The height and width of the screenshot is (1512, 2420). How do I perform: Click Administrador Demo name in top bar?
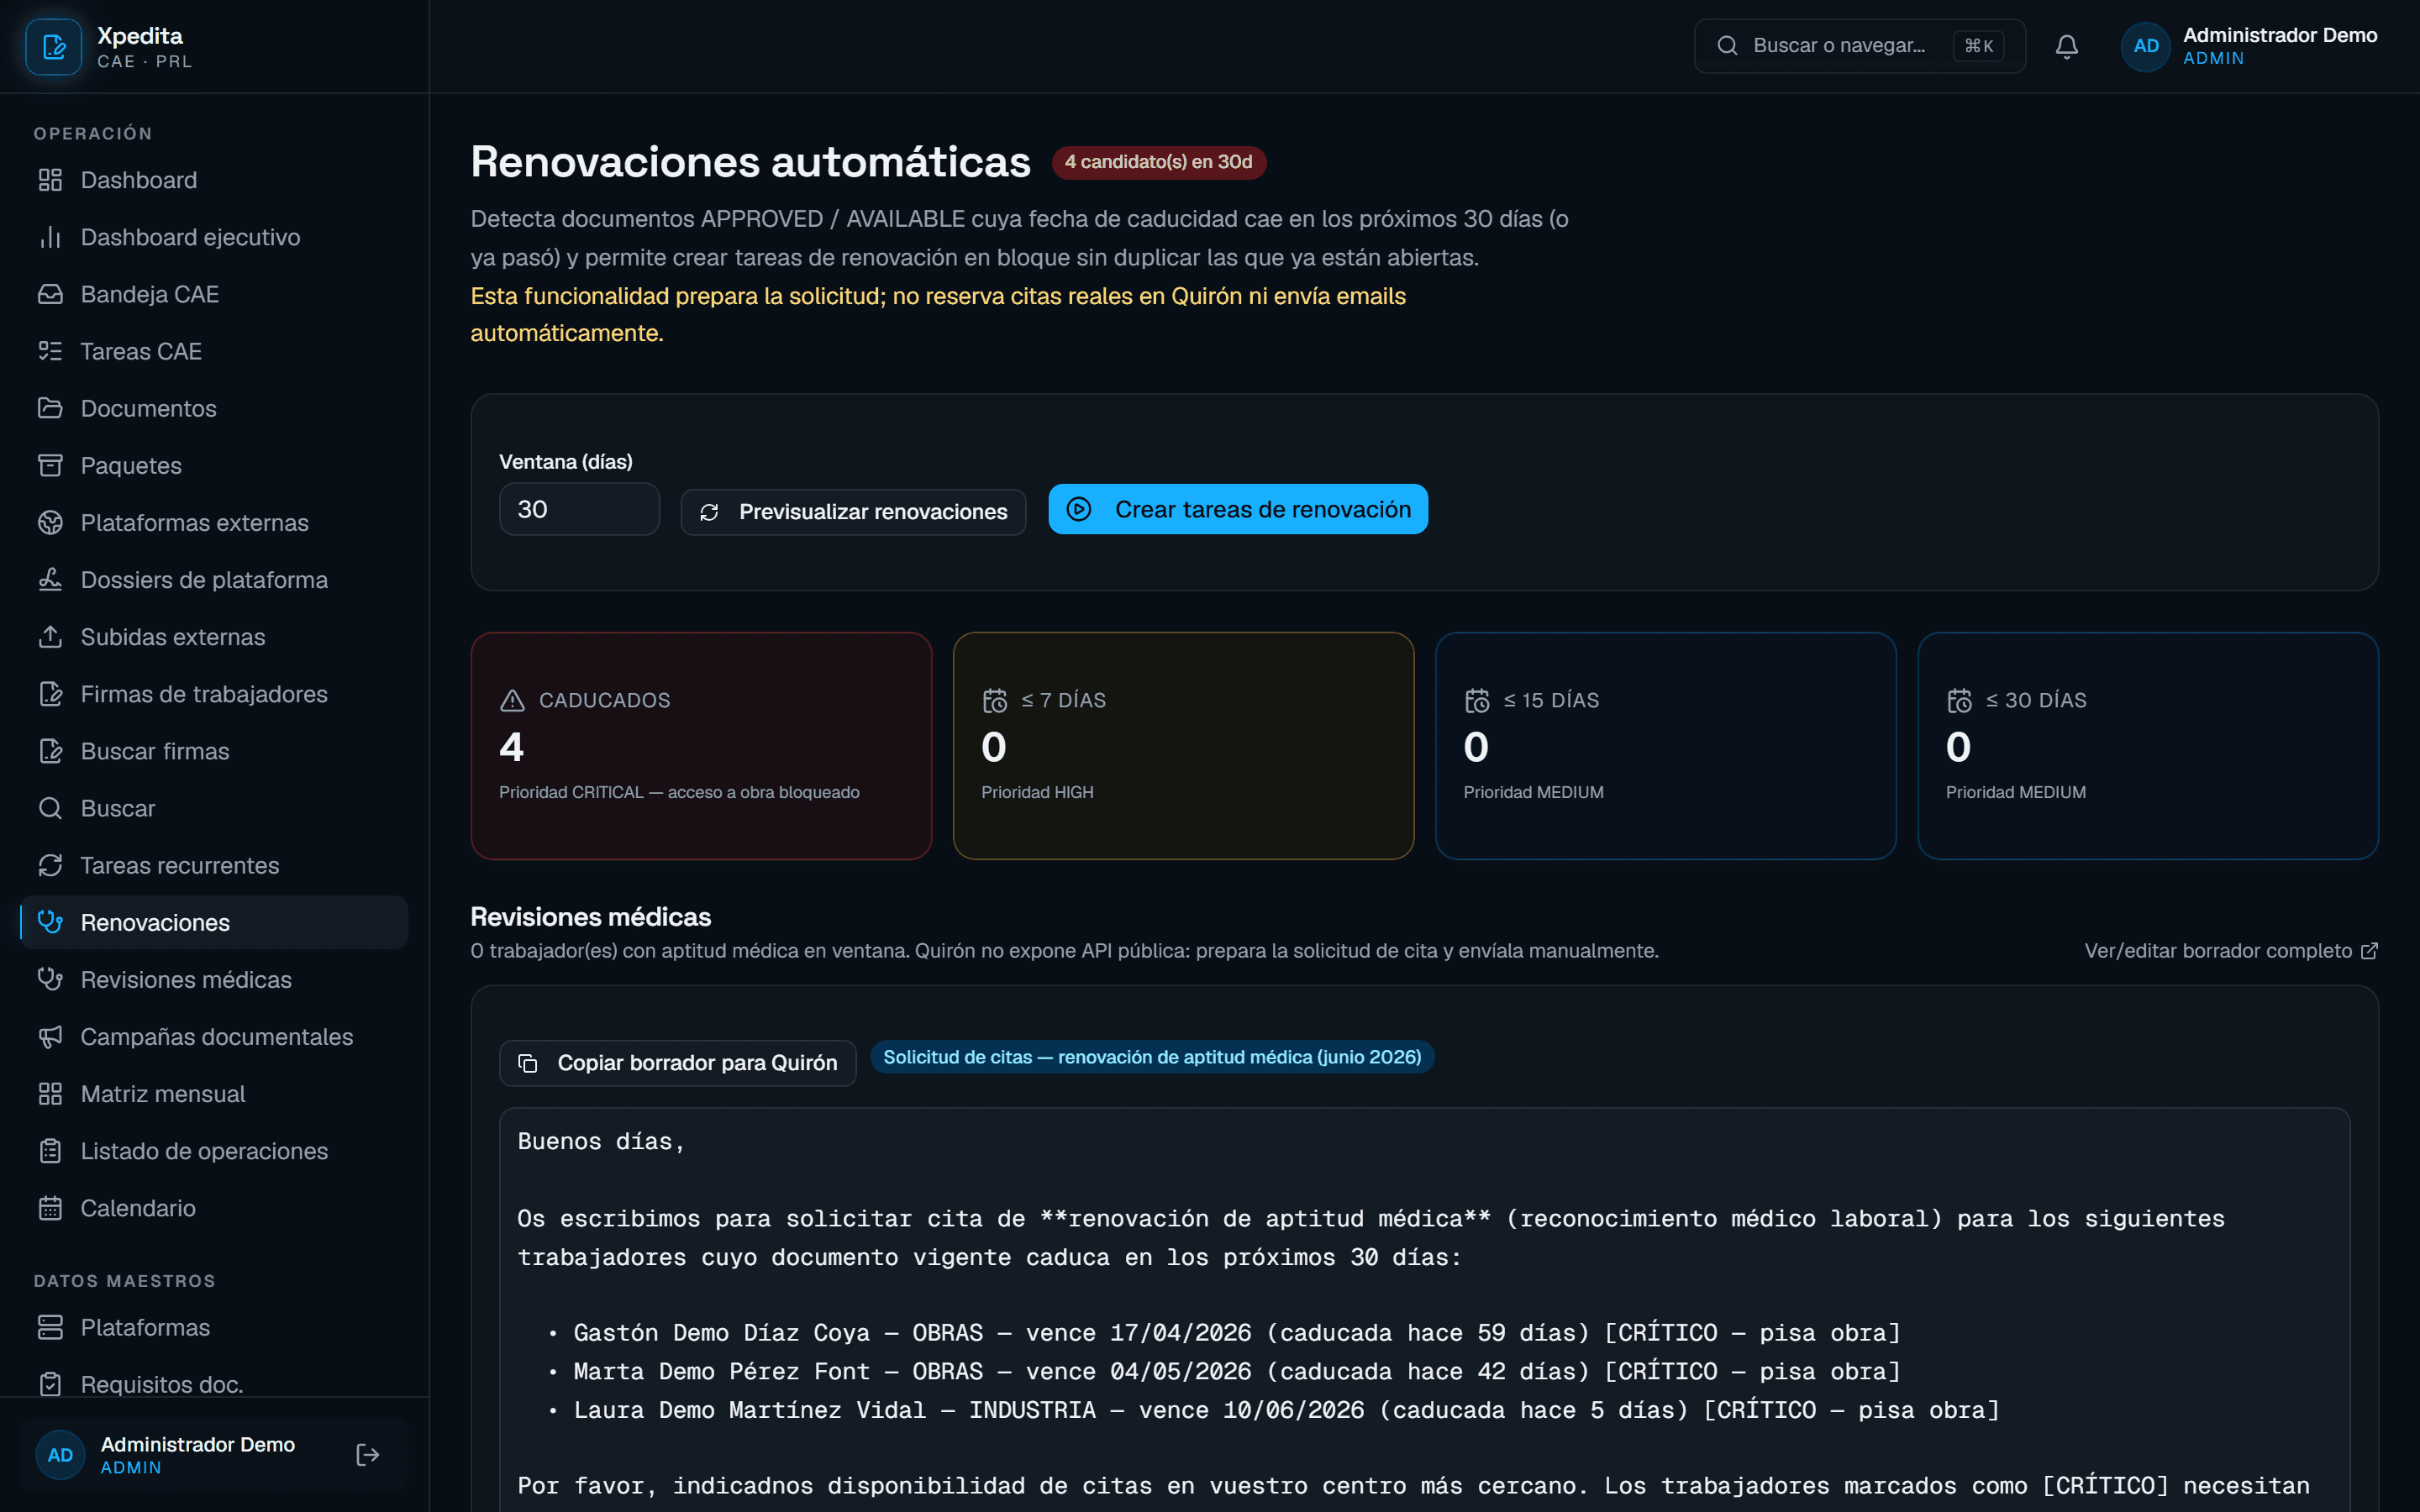(2279, 35)
